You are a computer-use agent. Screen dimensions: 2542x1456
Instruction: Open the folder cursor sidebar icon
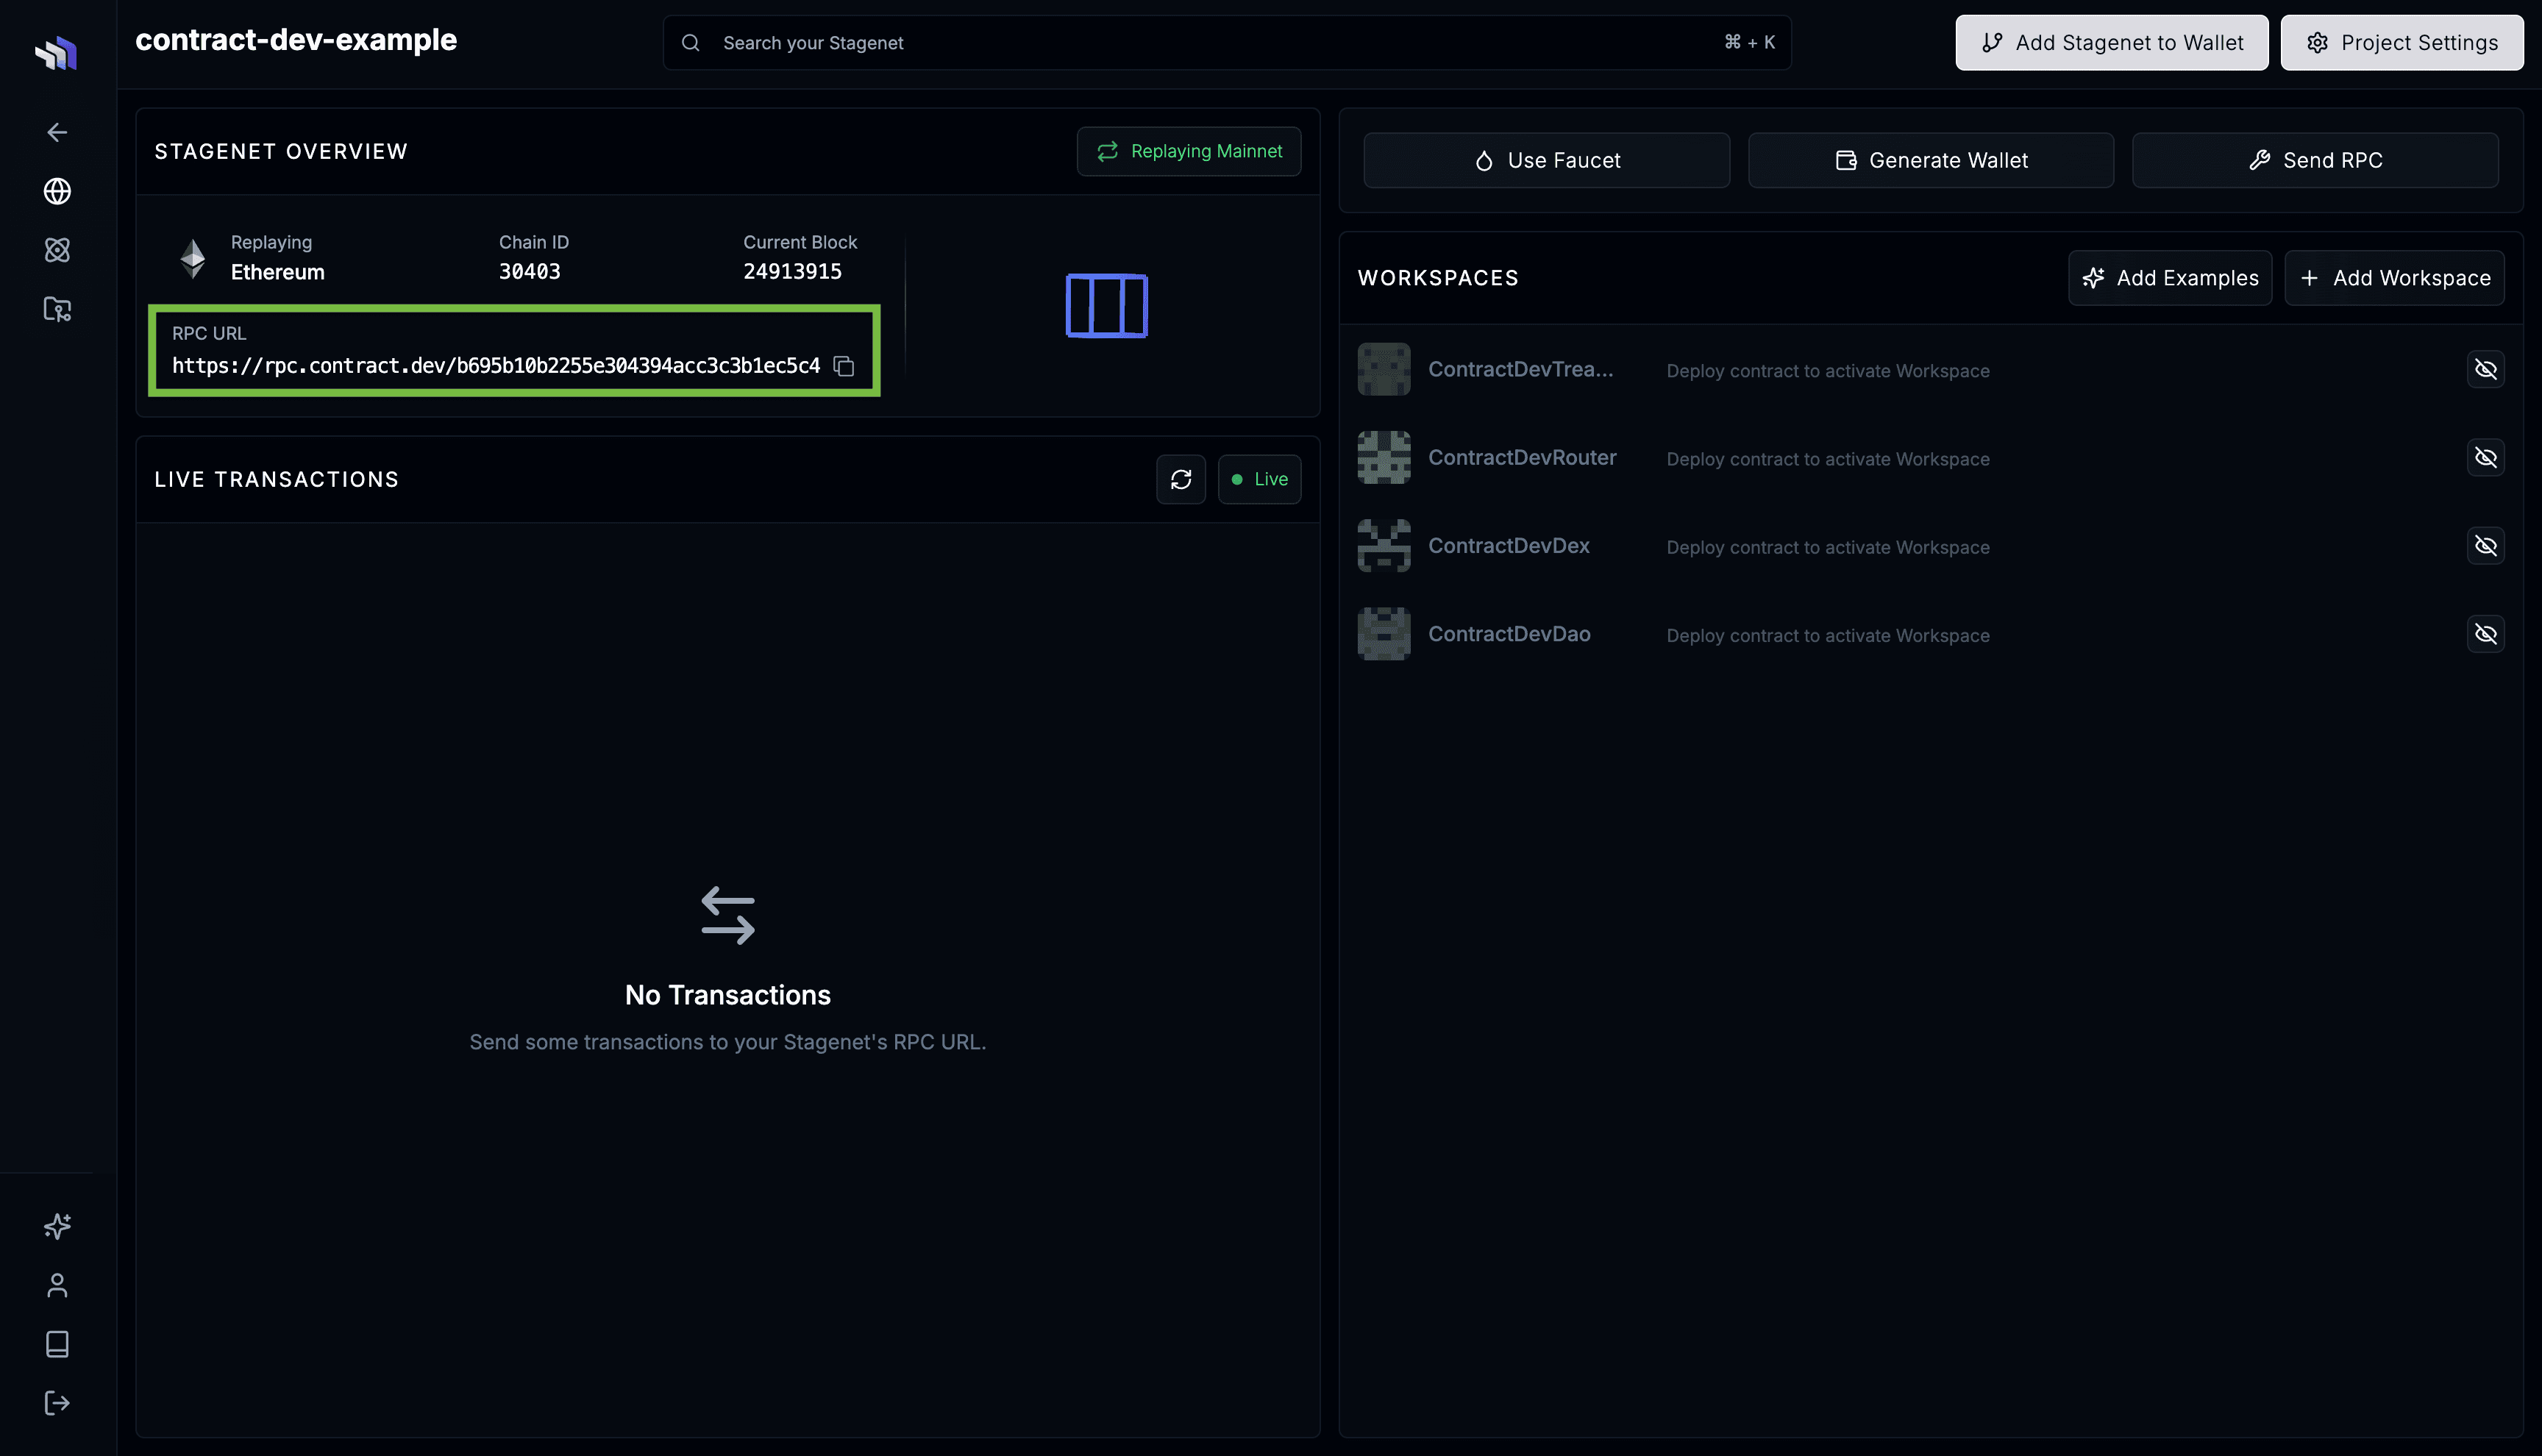point(57,309)
